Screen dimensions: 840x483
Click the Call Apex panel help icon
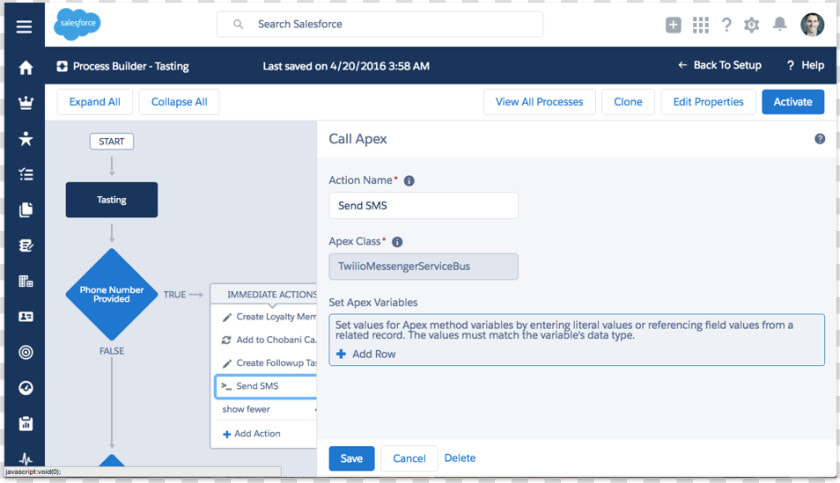(x=820, y=139)
